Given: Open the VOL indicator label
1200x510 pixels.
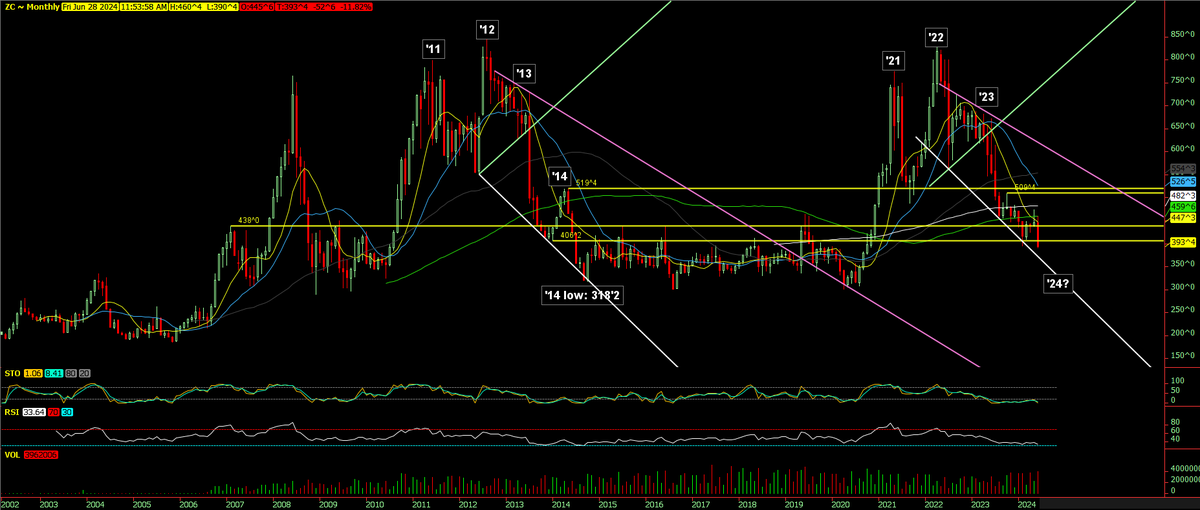Looking at the screenshot, I should point(12,455).
